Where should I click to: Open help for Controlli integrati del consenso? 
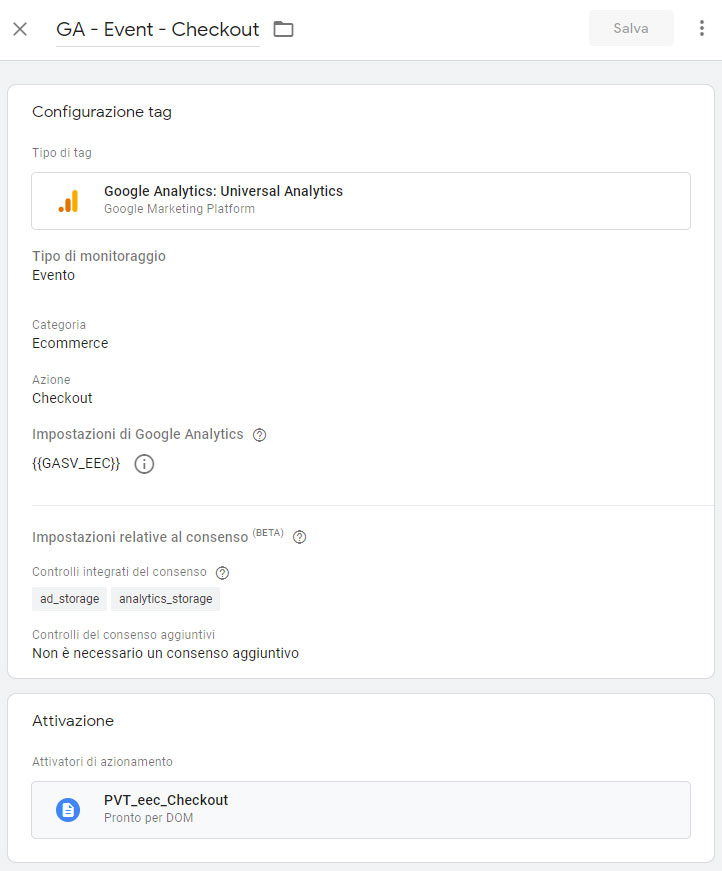222,573
